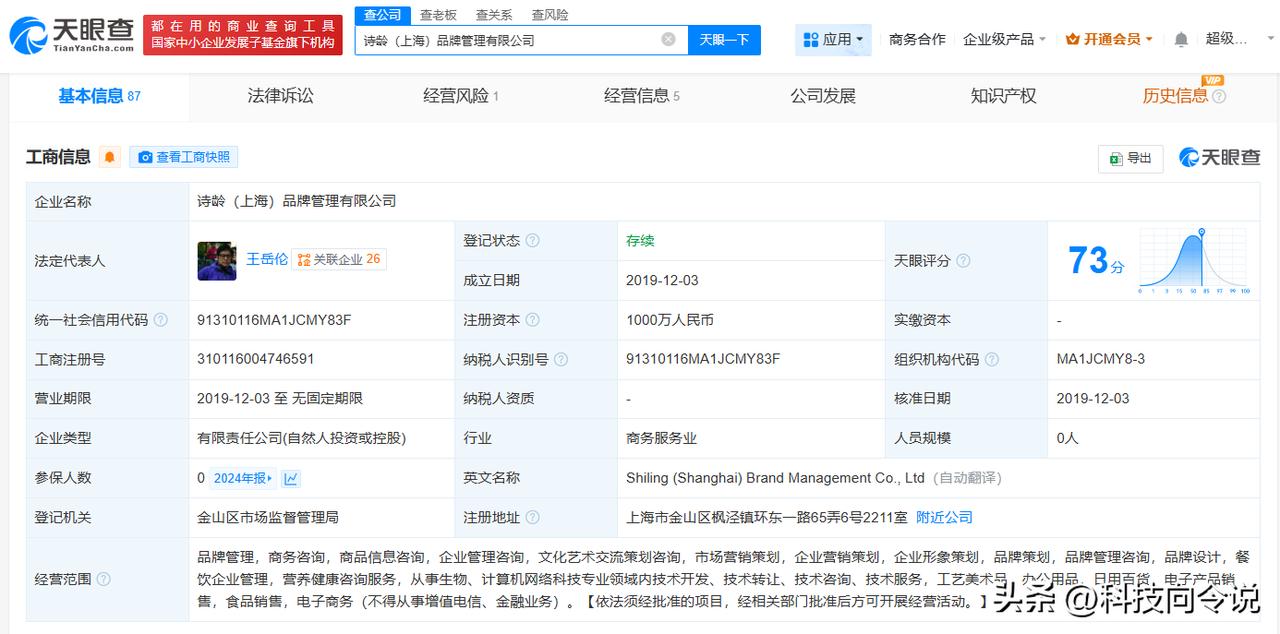Click the 工商注册号 value 310116004746591

[x=256, y=359]
